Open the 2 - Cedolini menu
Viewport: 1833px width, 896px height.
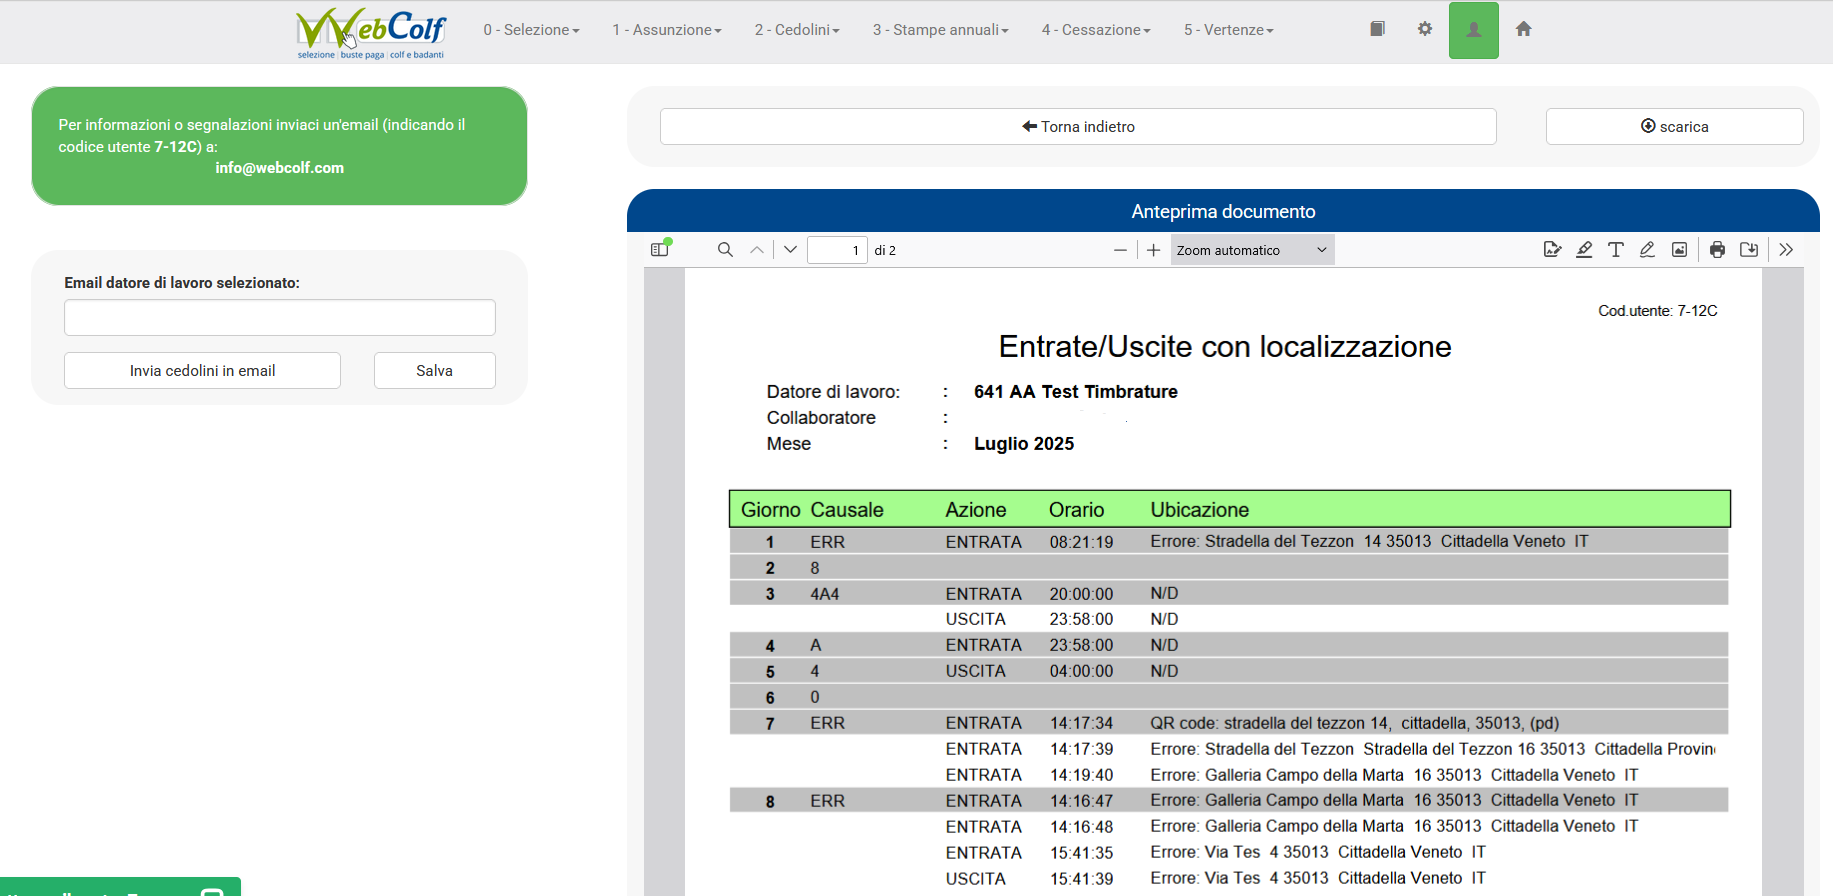click(796, 30)
